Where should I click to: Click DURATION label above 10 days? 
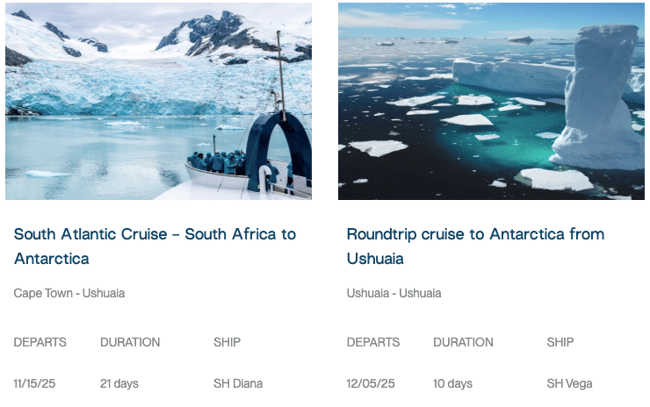(463, 342)
